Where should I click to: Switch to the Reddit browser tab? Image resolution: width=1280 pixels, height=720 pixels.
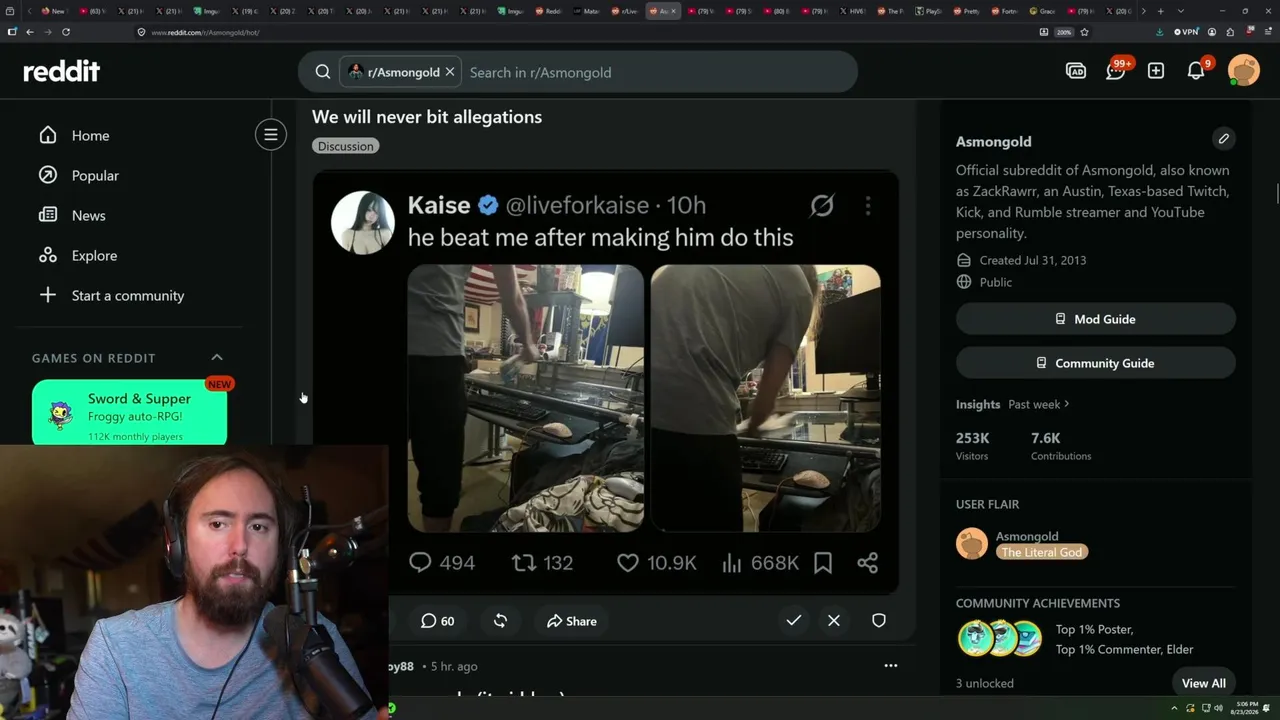coord(549,11)
